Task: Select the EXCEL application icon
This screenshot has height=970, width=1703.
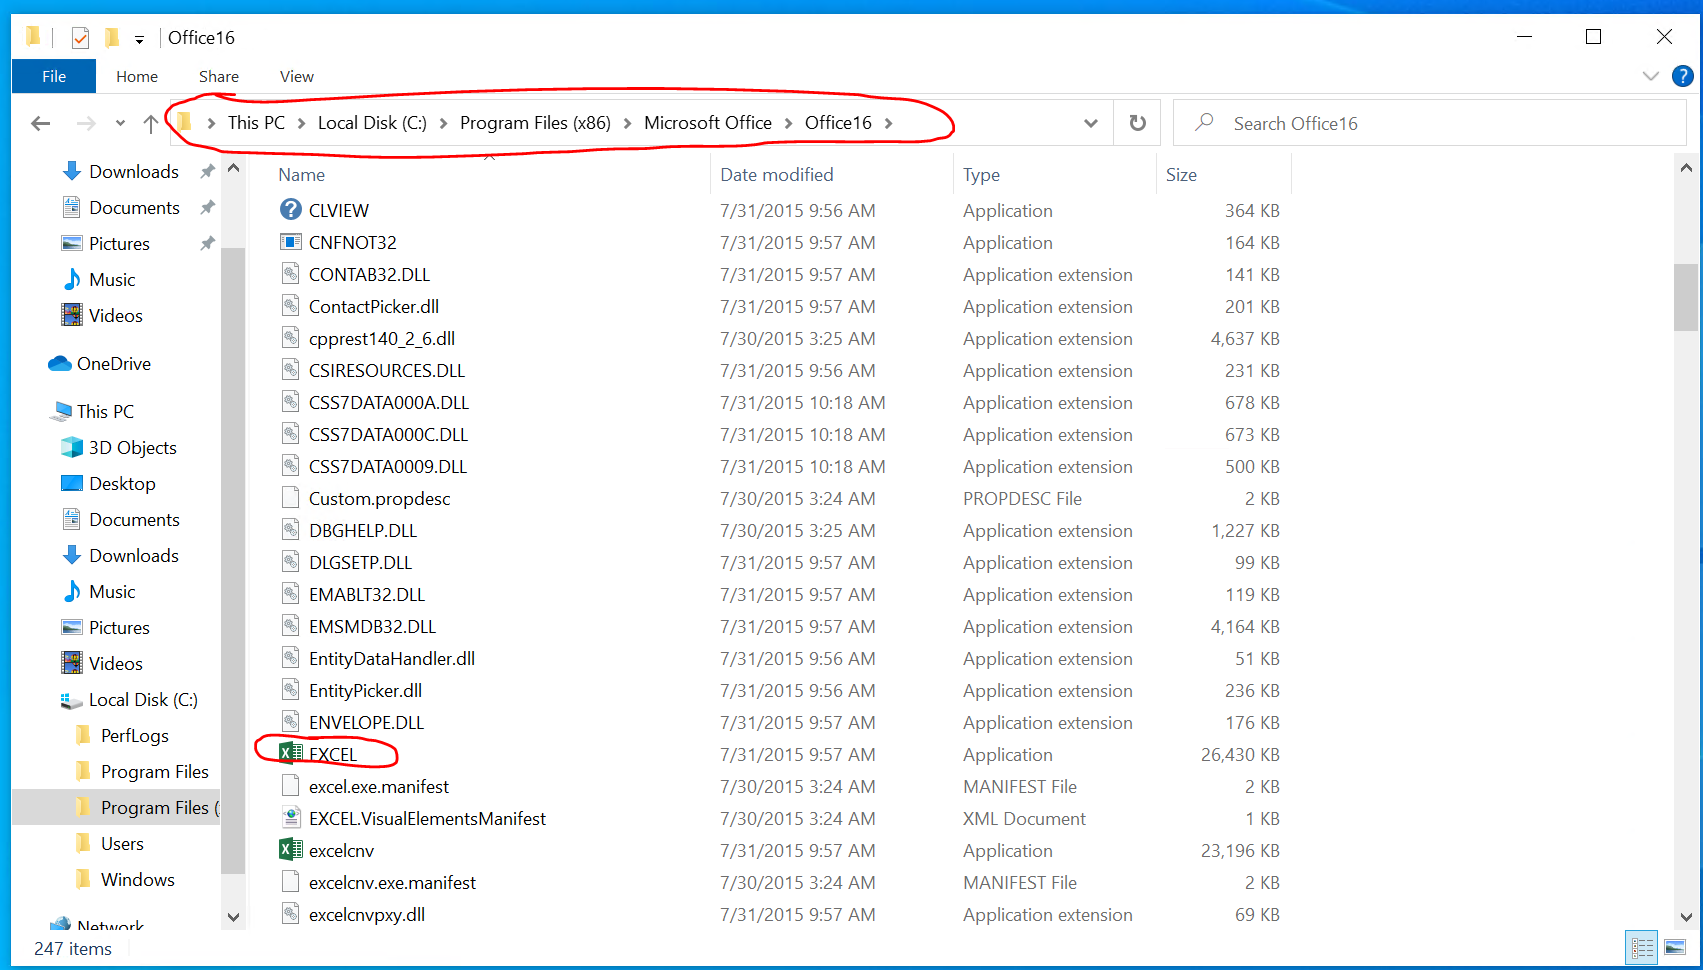Action: 291,754
